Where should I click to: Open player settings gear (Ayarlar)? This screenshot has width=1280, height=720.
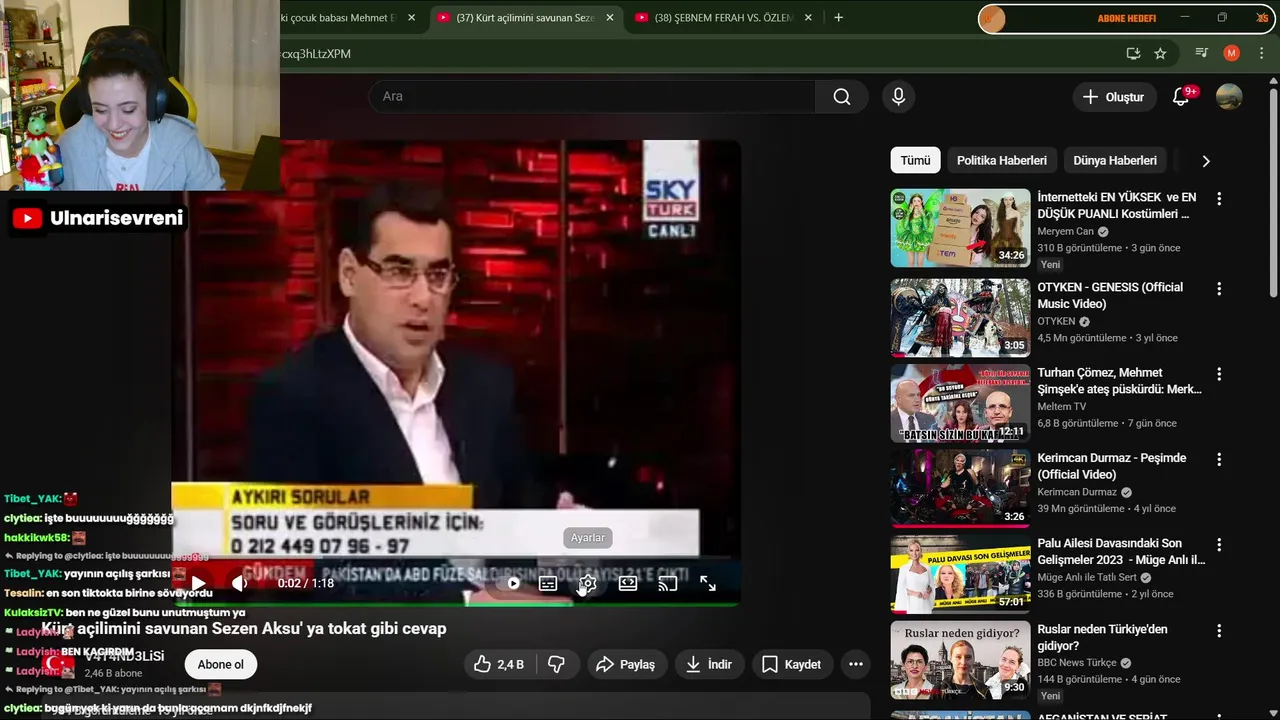[588, 583]
